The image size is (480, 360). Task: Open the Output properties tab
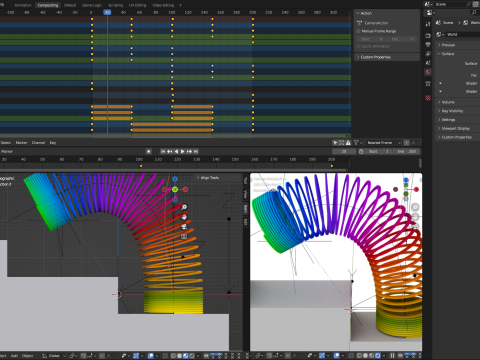click(x=428, y=44)
